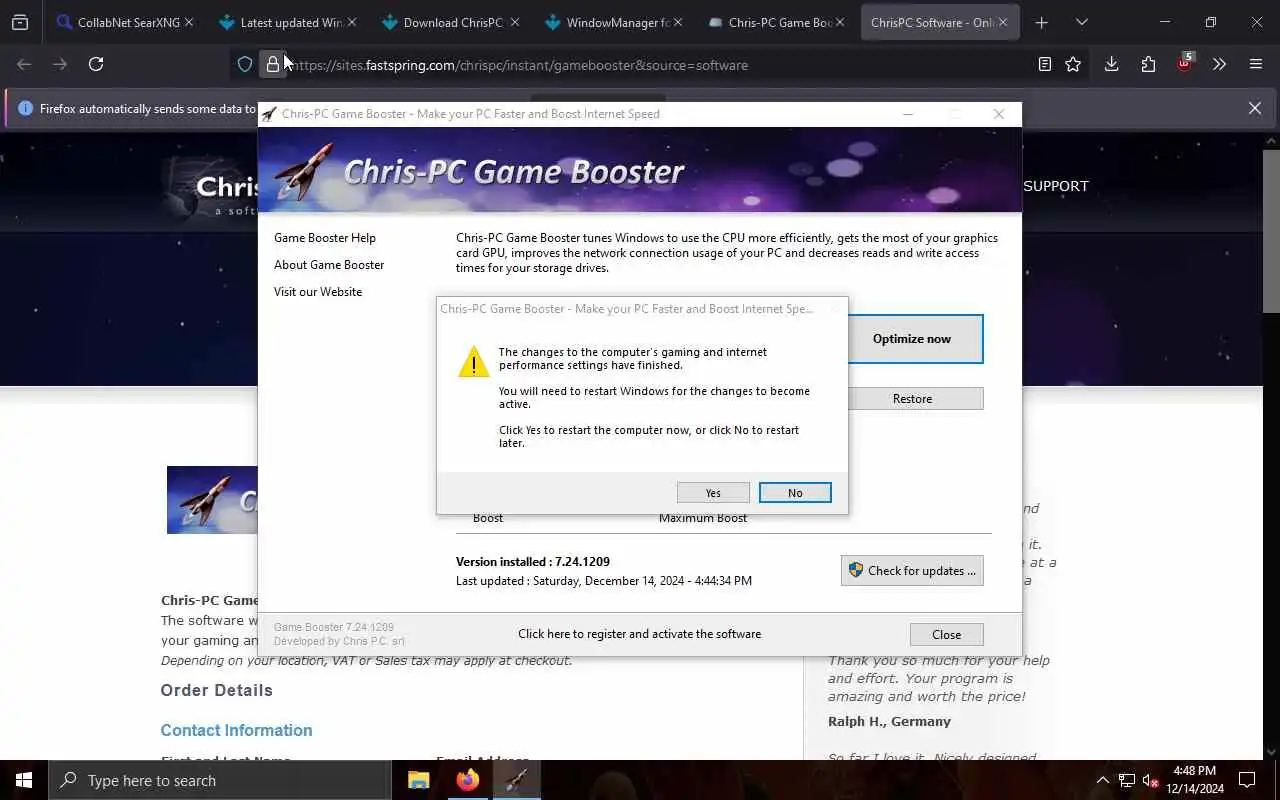Open tracking protection shield icon
The height and width of the screenshot is (800, 1280).
(x=245, y=65)
